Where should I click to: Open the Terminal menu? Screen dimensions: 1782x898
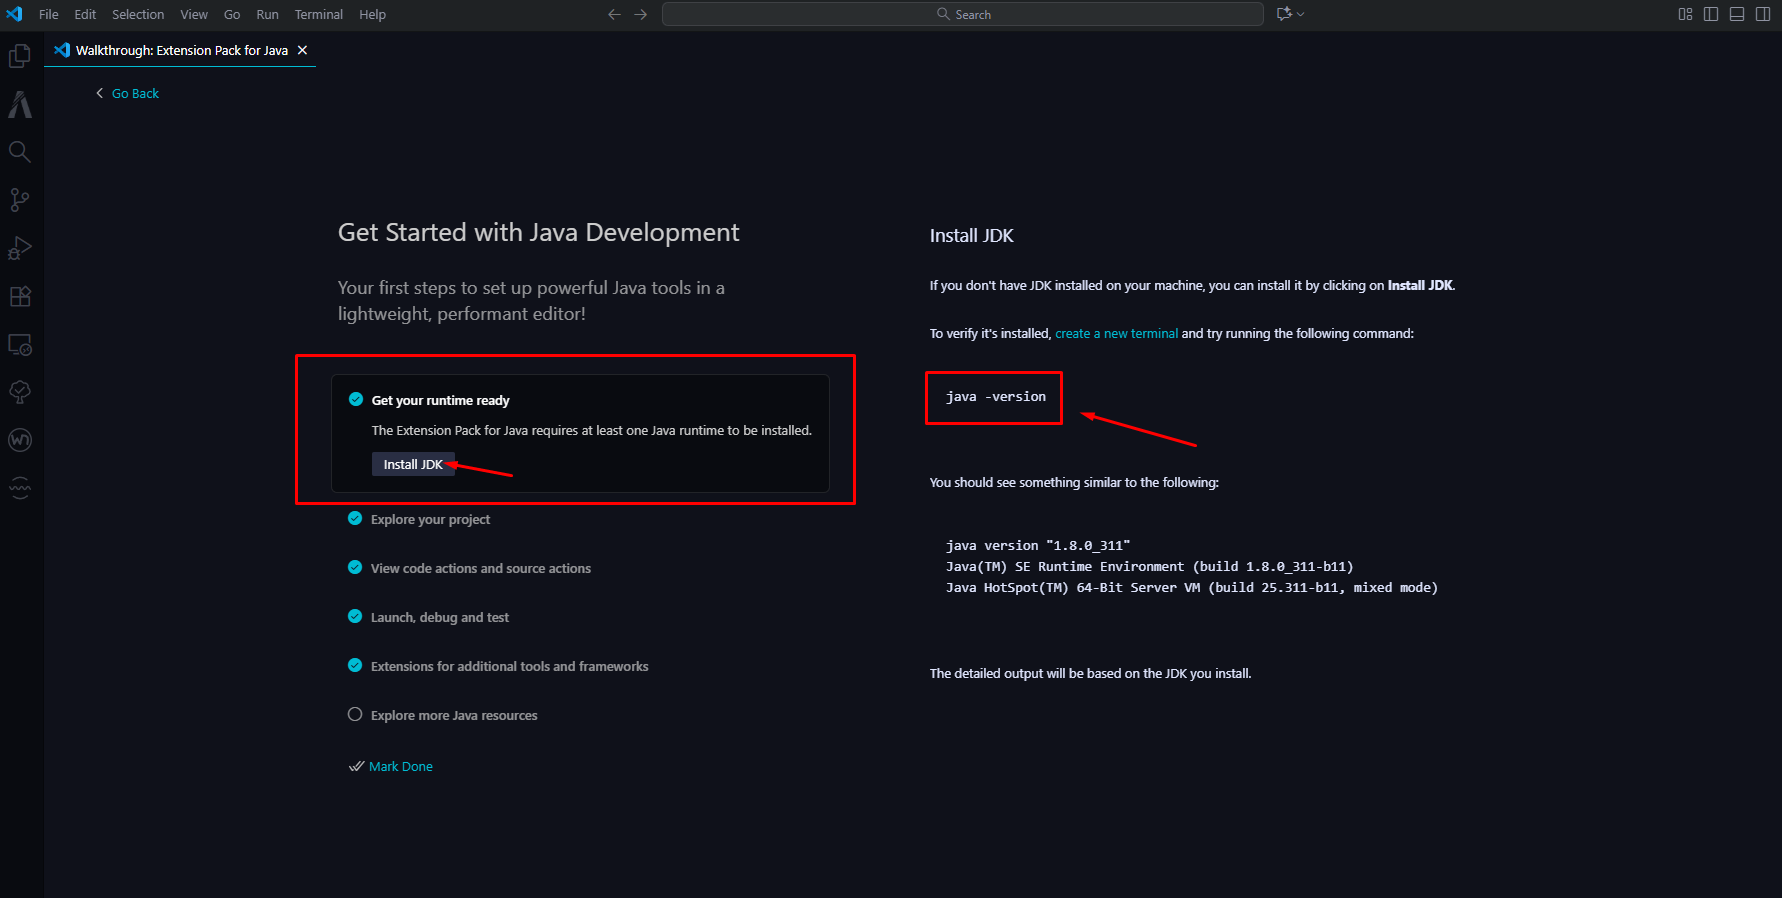pyautogui.click(x=319, y=14)
